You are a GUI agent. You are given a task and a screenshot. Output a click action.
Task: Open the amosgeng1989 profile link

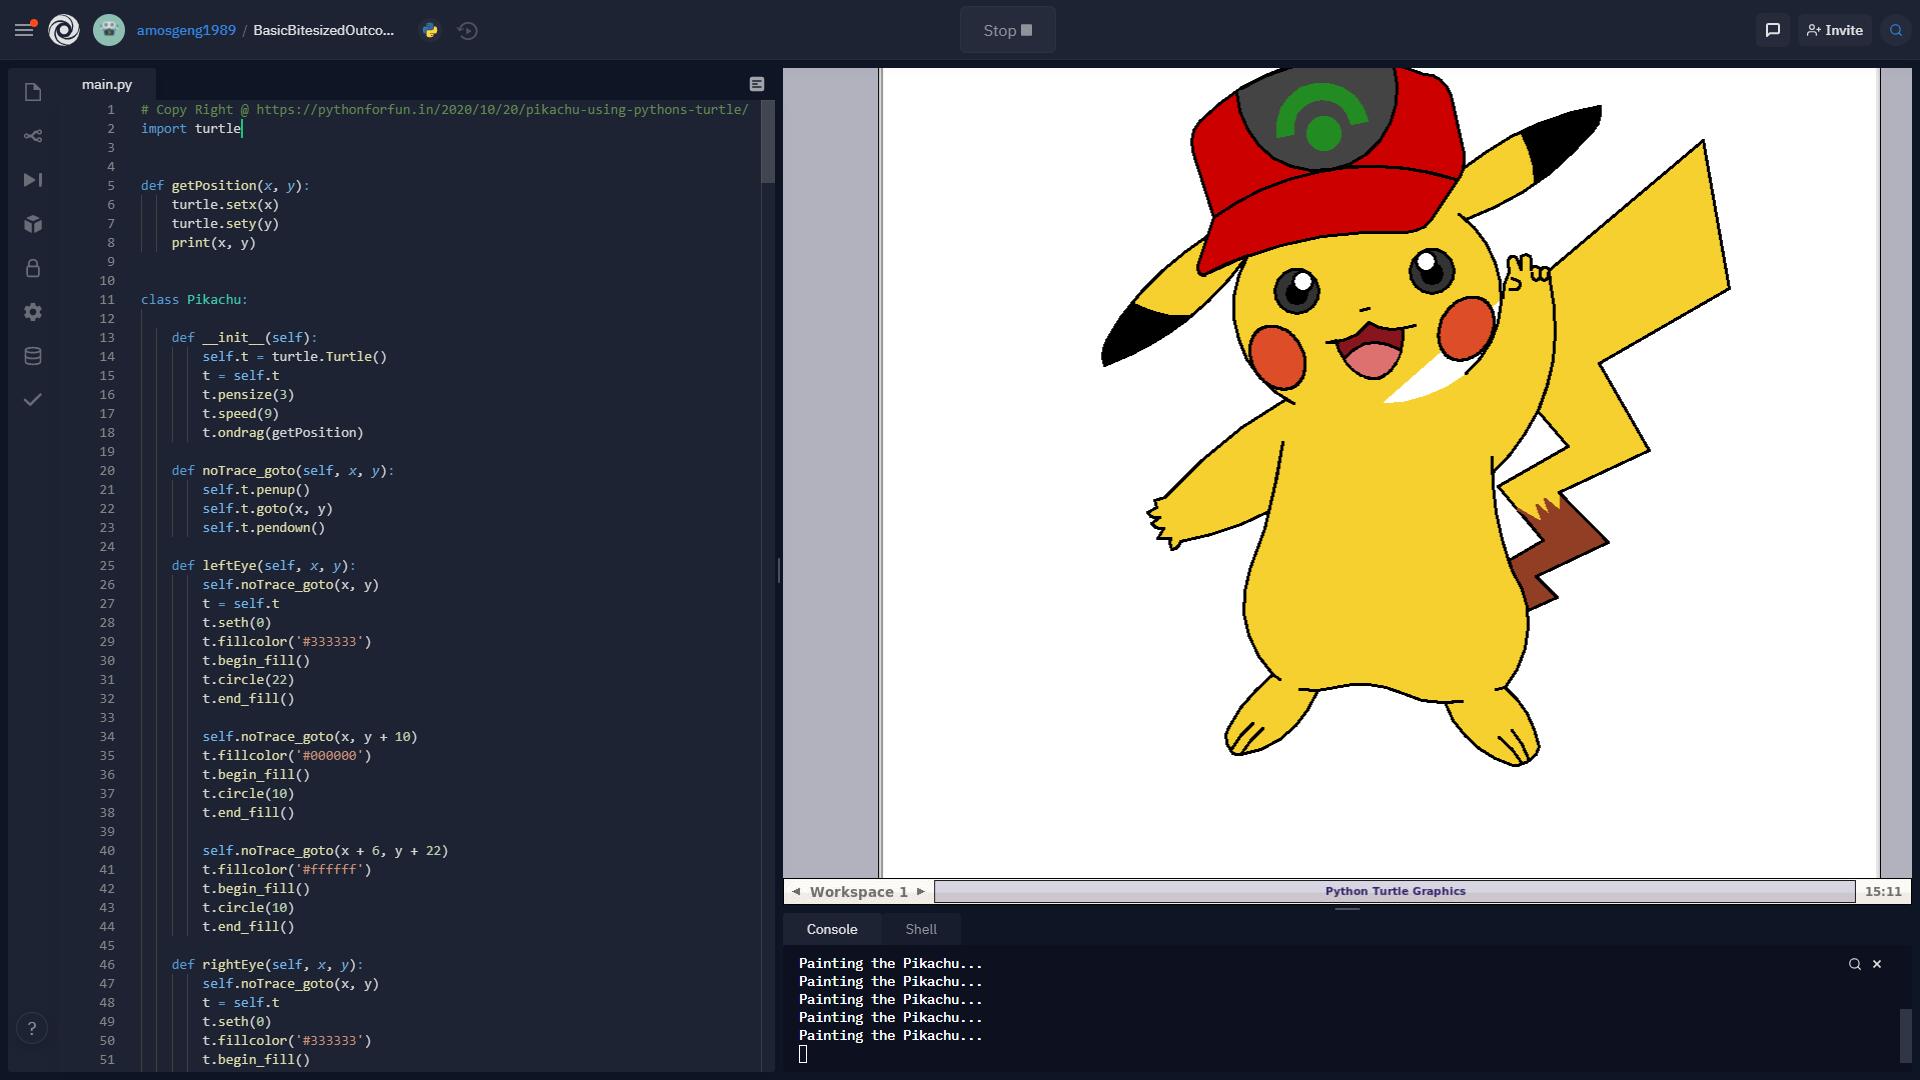186,30
